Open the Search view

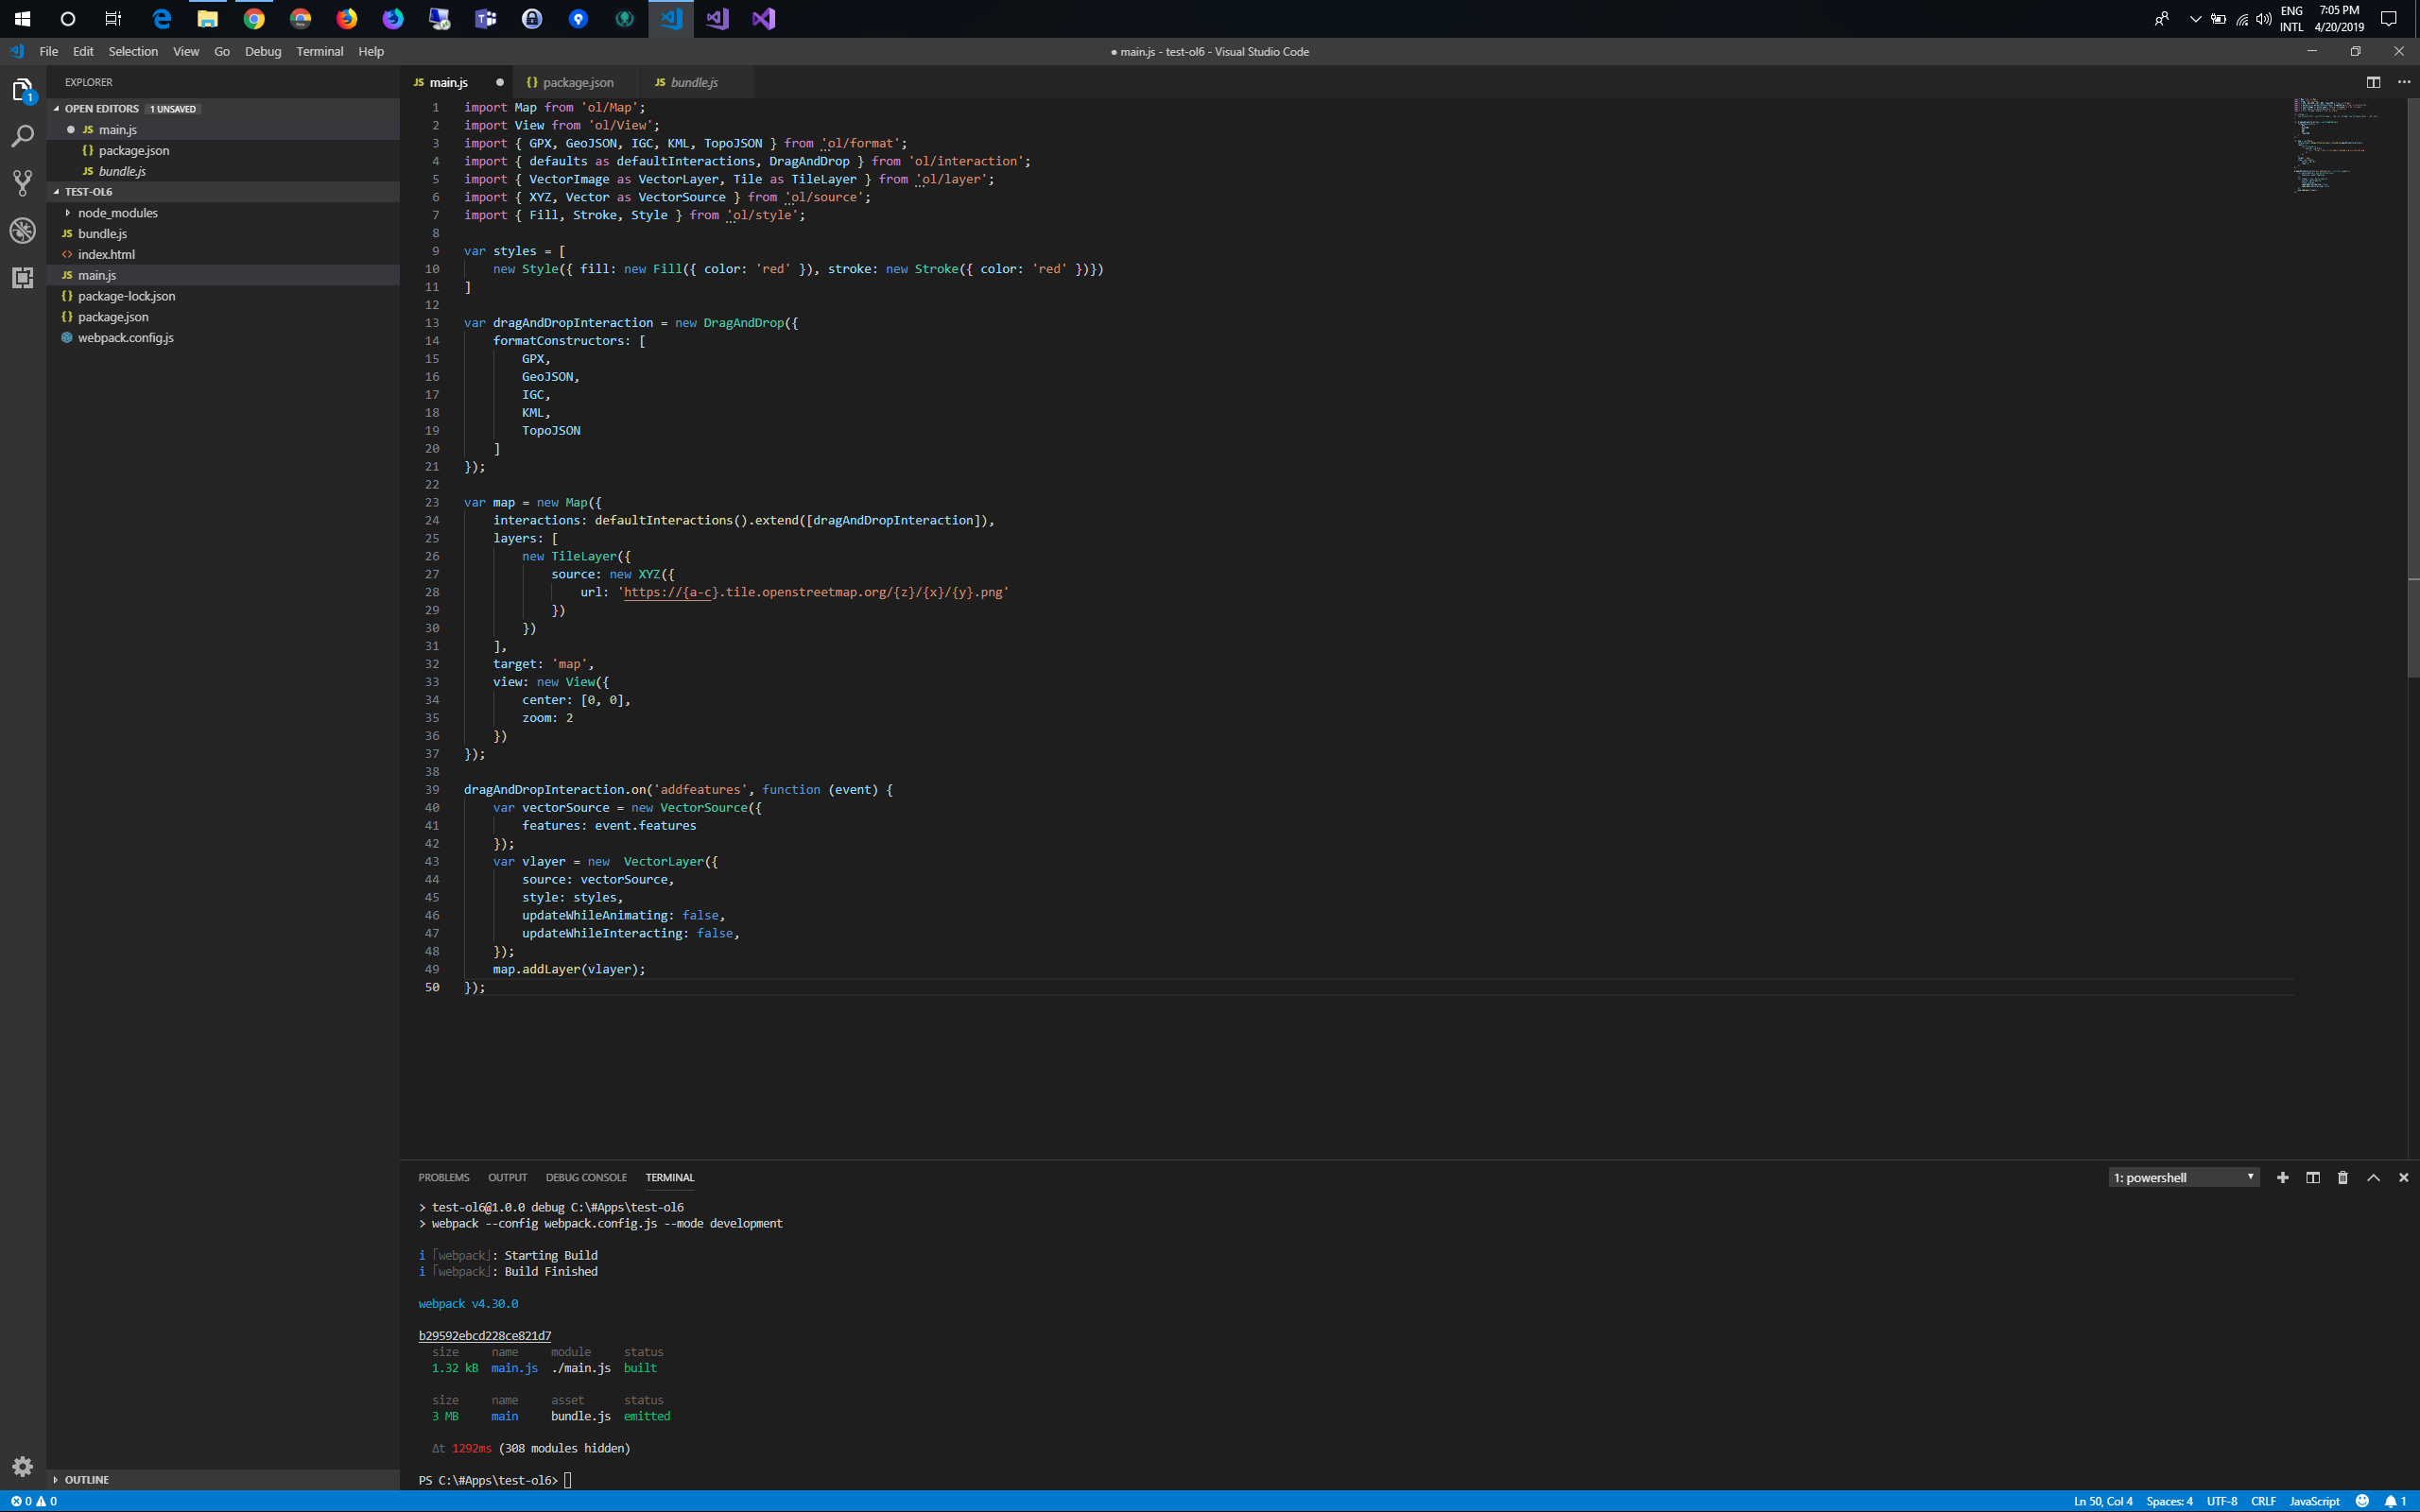[21, 136]
